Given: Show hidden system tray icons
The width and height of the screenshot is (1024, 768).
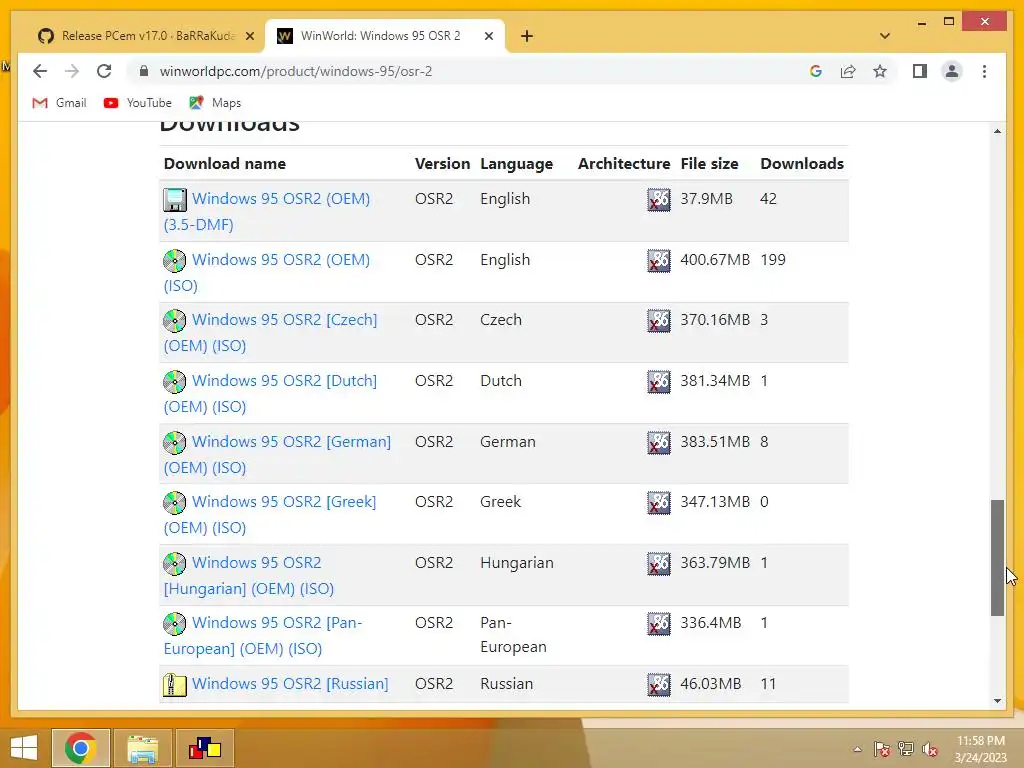Looking at the screenshot, I should 857,749.
